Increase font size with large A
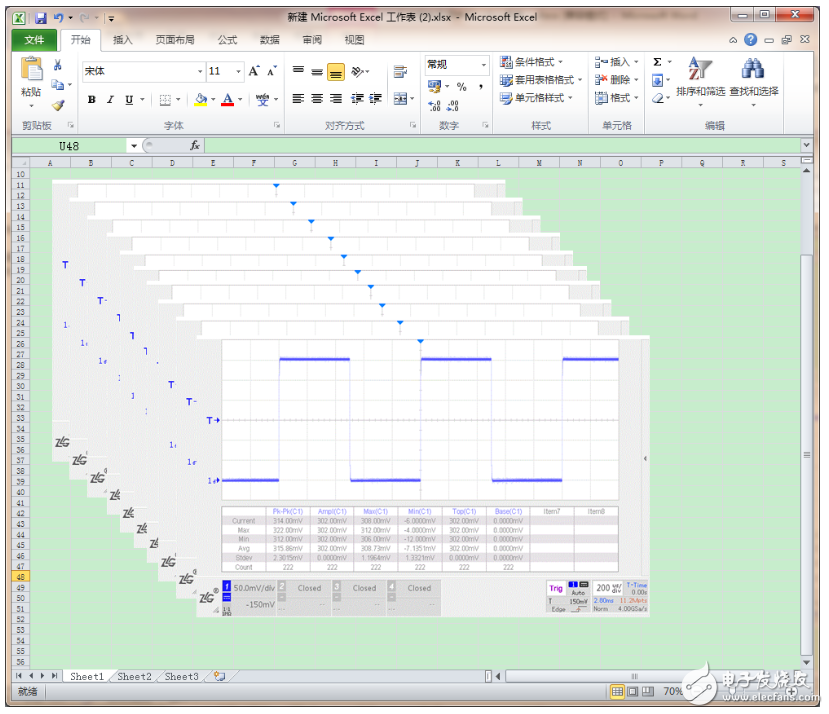The height and width of the screenshot is (714, 829). (x=254, y=71)
